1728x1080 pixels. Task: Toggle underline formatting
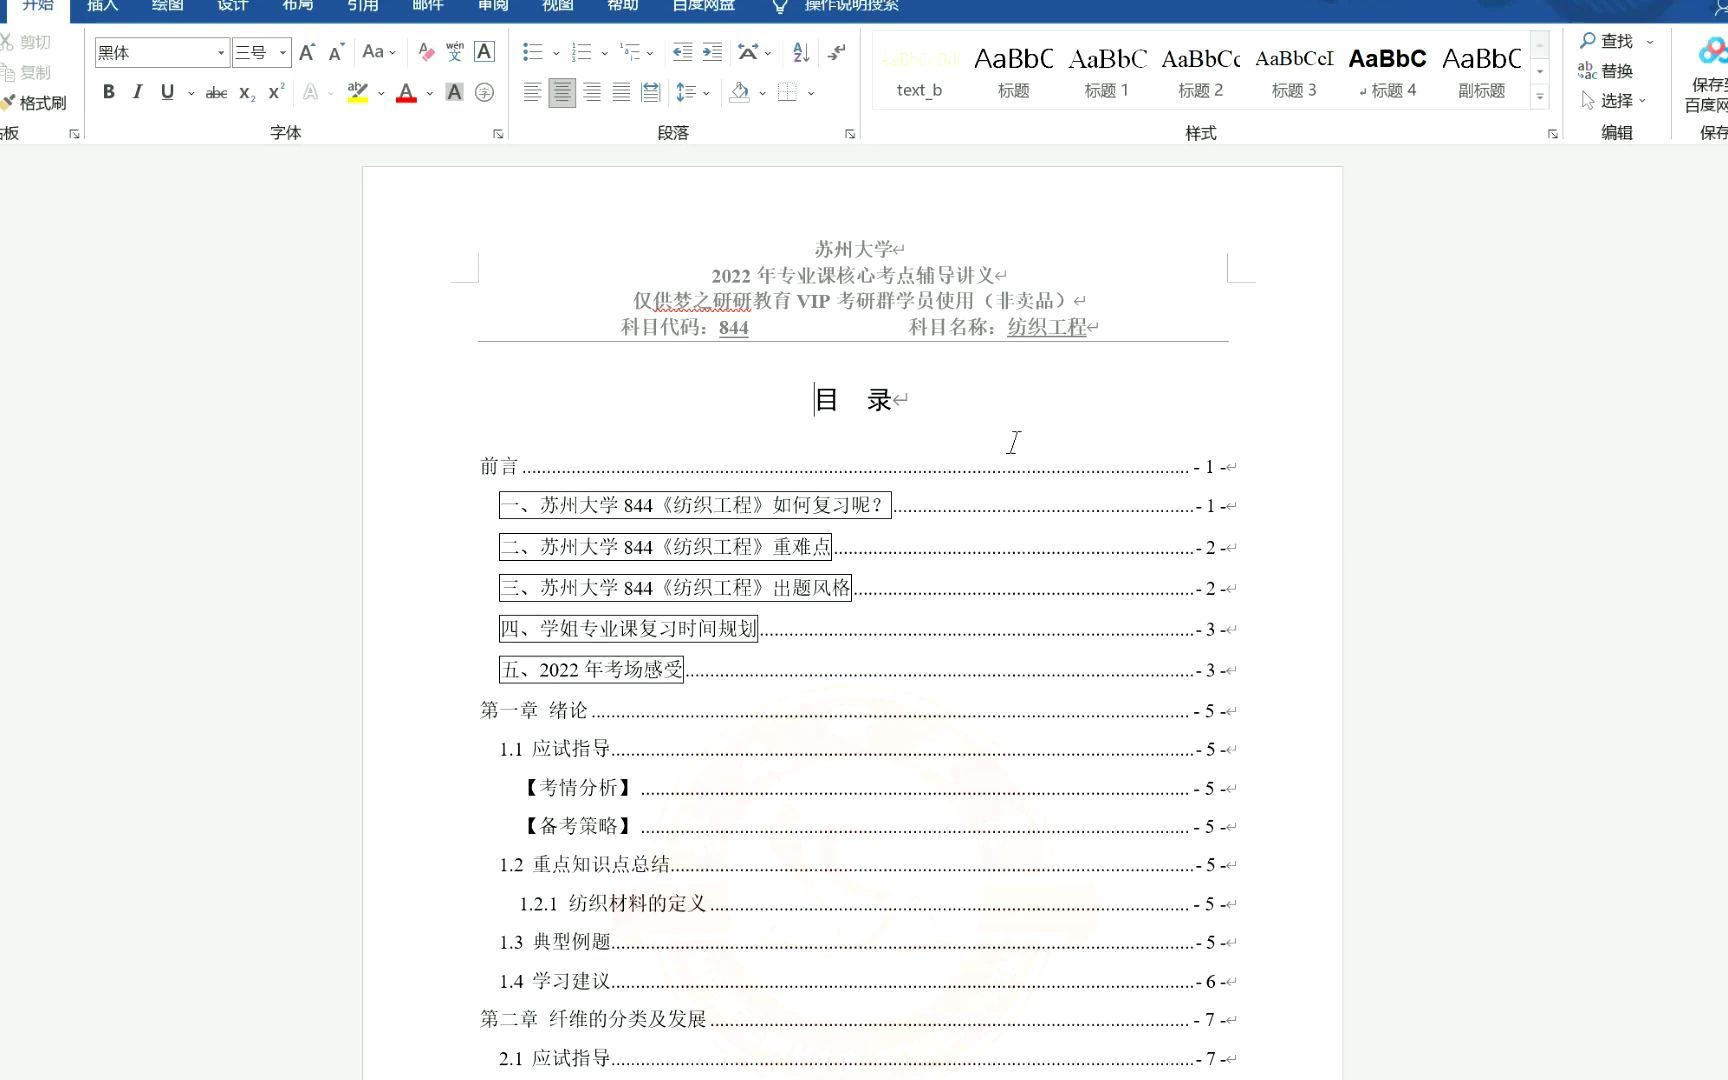(167, 92)
